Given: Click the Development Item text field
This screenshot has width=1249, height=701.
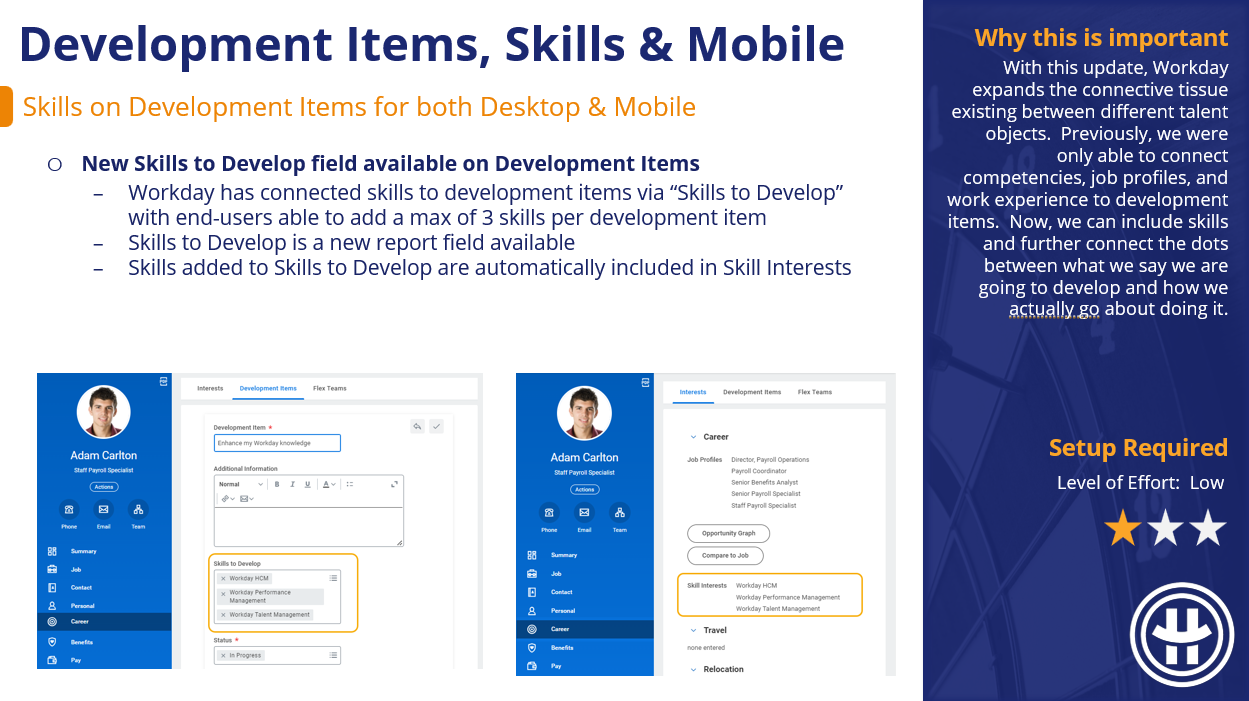Looking at the screenshot, I should coord(277,443).
